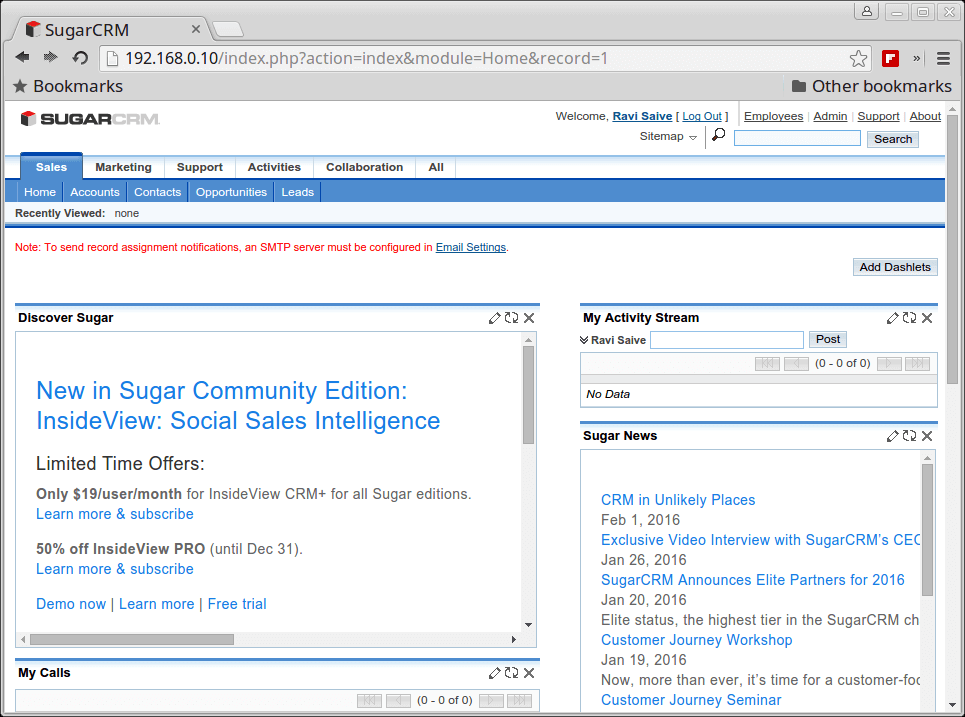965x717 pixels.
Task: Click Home in the blue submenu
Action: tap(40, 192)
